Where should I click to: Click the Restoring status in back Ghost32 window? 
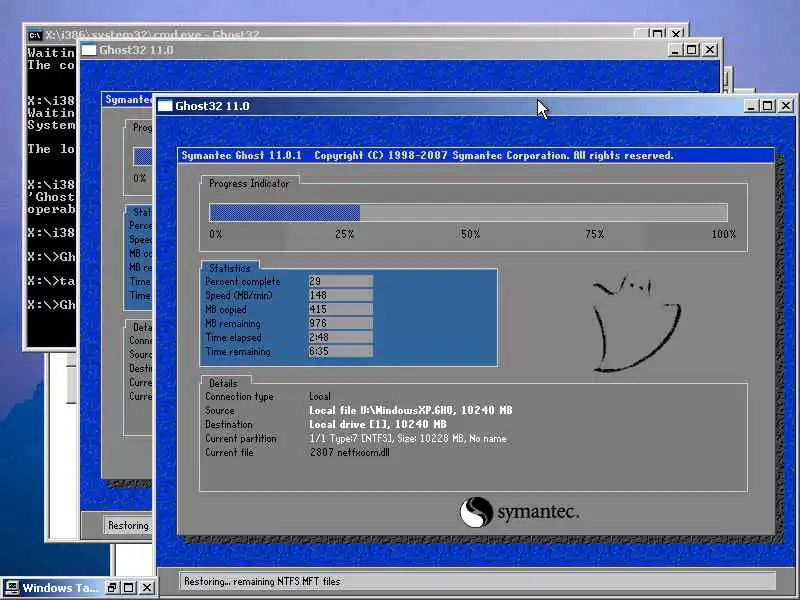coord(128,526)
